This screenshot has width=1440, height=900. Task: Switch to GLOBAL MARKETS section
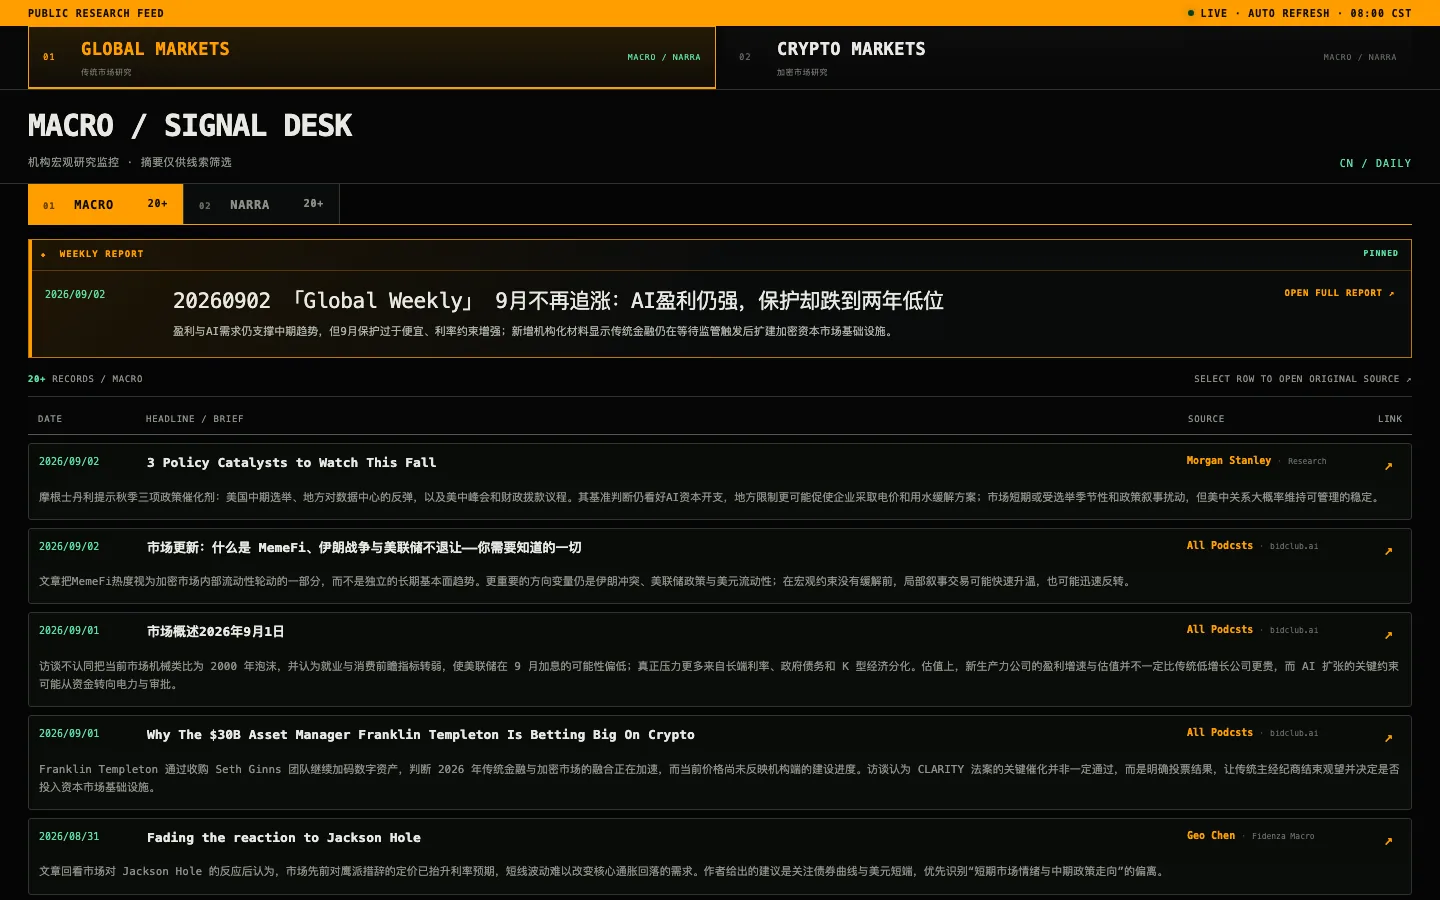372,57
